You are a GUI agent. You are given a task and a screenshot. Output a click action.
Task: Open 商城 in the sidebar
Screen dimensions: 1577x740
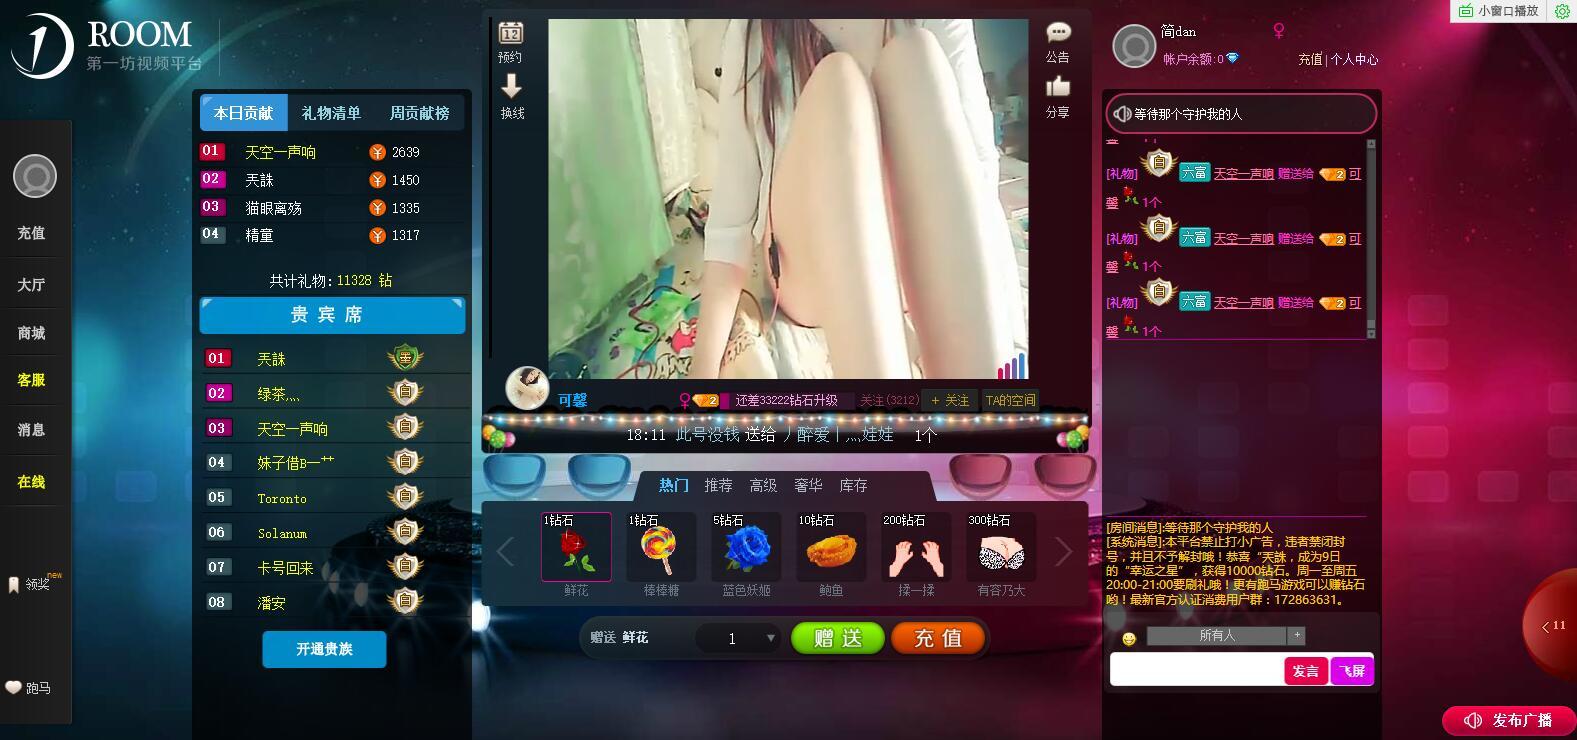(x=31, y=333)
